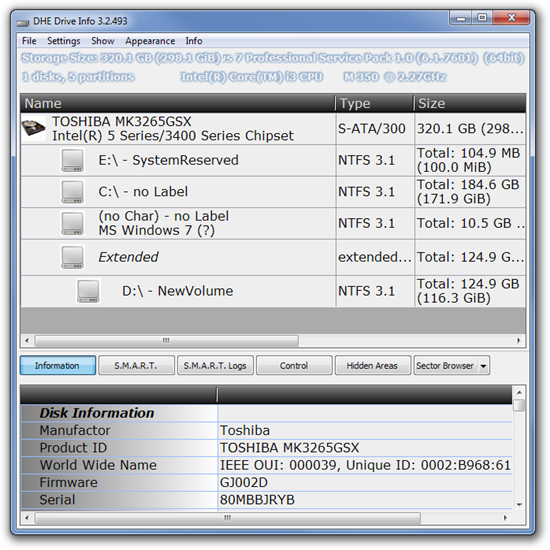Open the Info menu
Viewport: 550px width, 550px height.
[194, 41]
